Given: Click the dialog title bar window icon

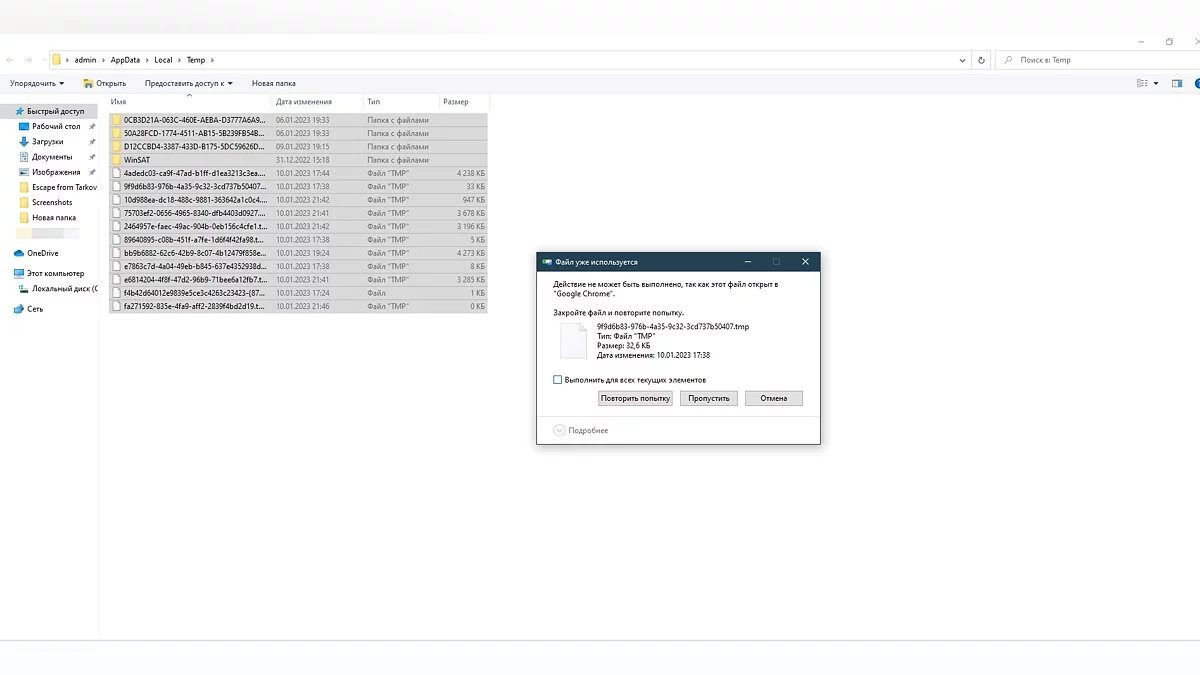Looking at the screenshot, I should click(546, 262).
